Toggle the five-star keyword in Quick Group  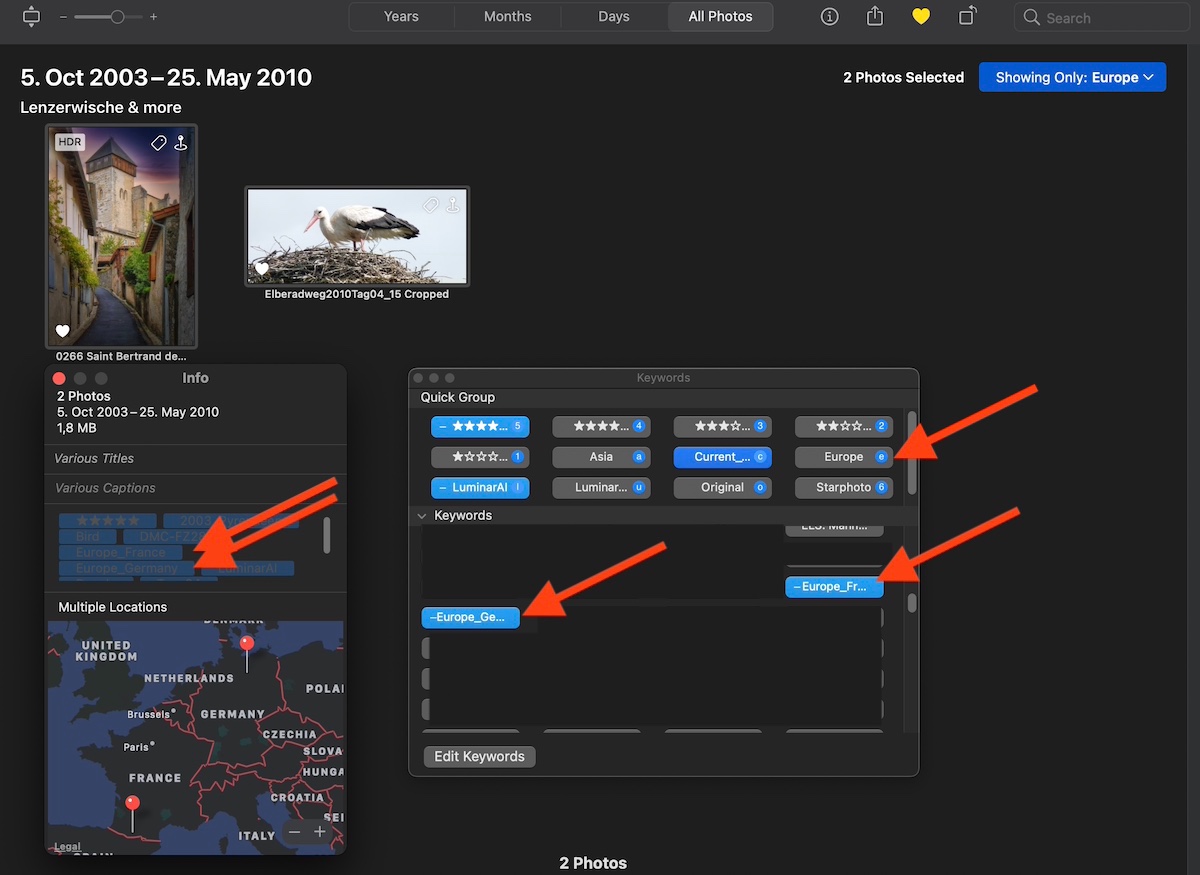click(480, 426)
